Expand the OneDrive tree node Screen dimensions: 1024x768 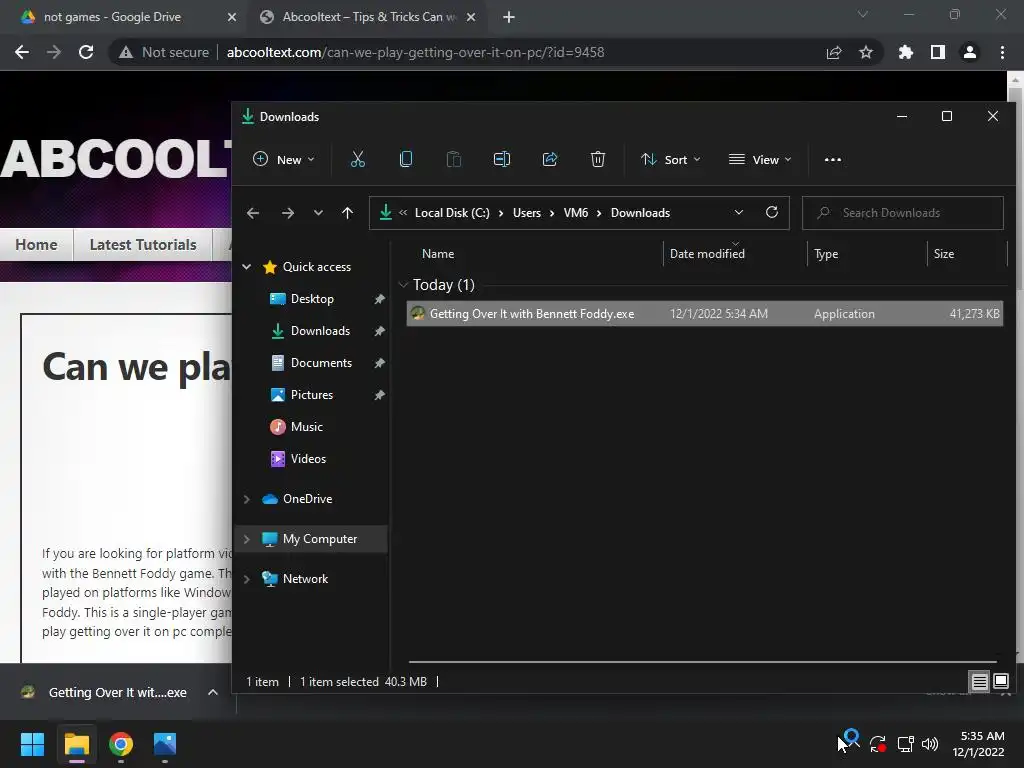point(247,499)
